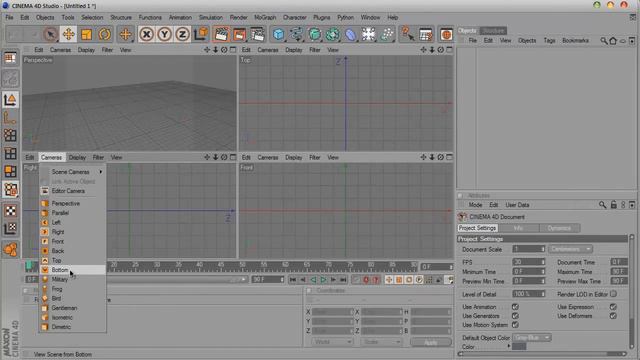Open the Scale mode dropdown in Coordinates
The image size is (640, 360).
click(x=381, y=342)
